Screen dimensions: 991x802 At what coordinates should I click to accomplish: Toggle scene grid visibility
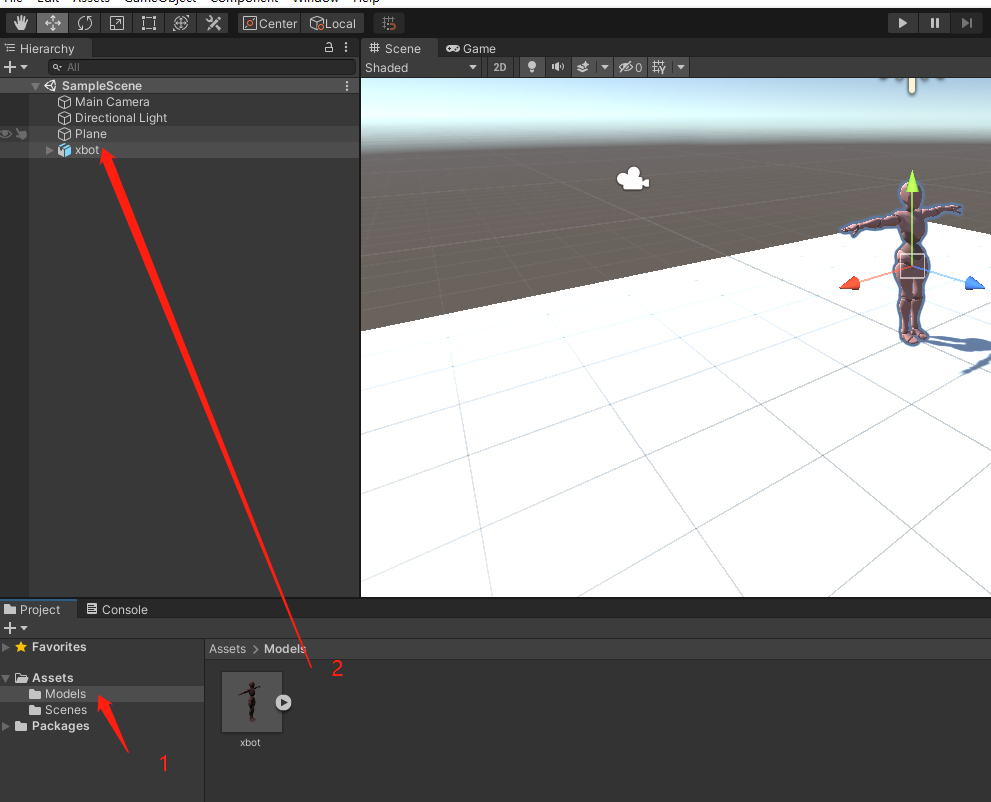(659, 68)
